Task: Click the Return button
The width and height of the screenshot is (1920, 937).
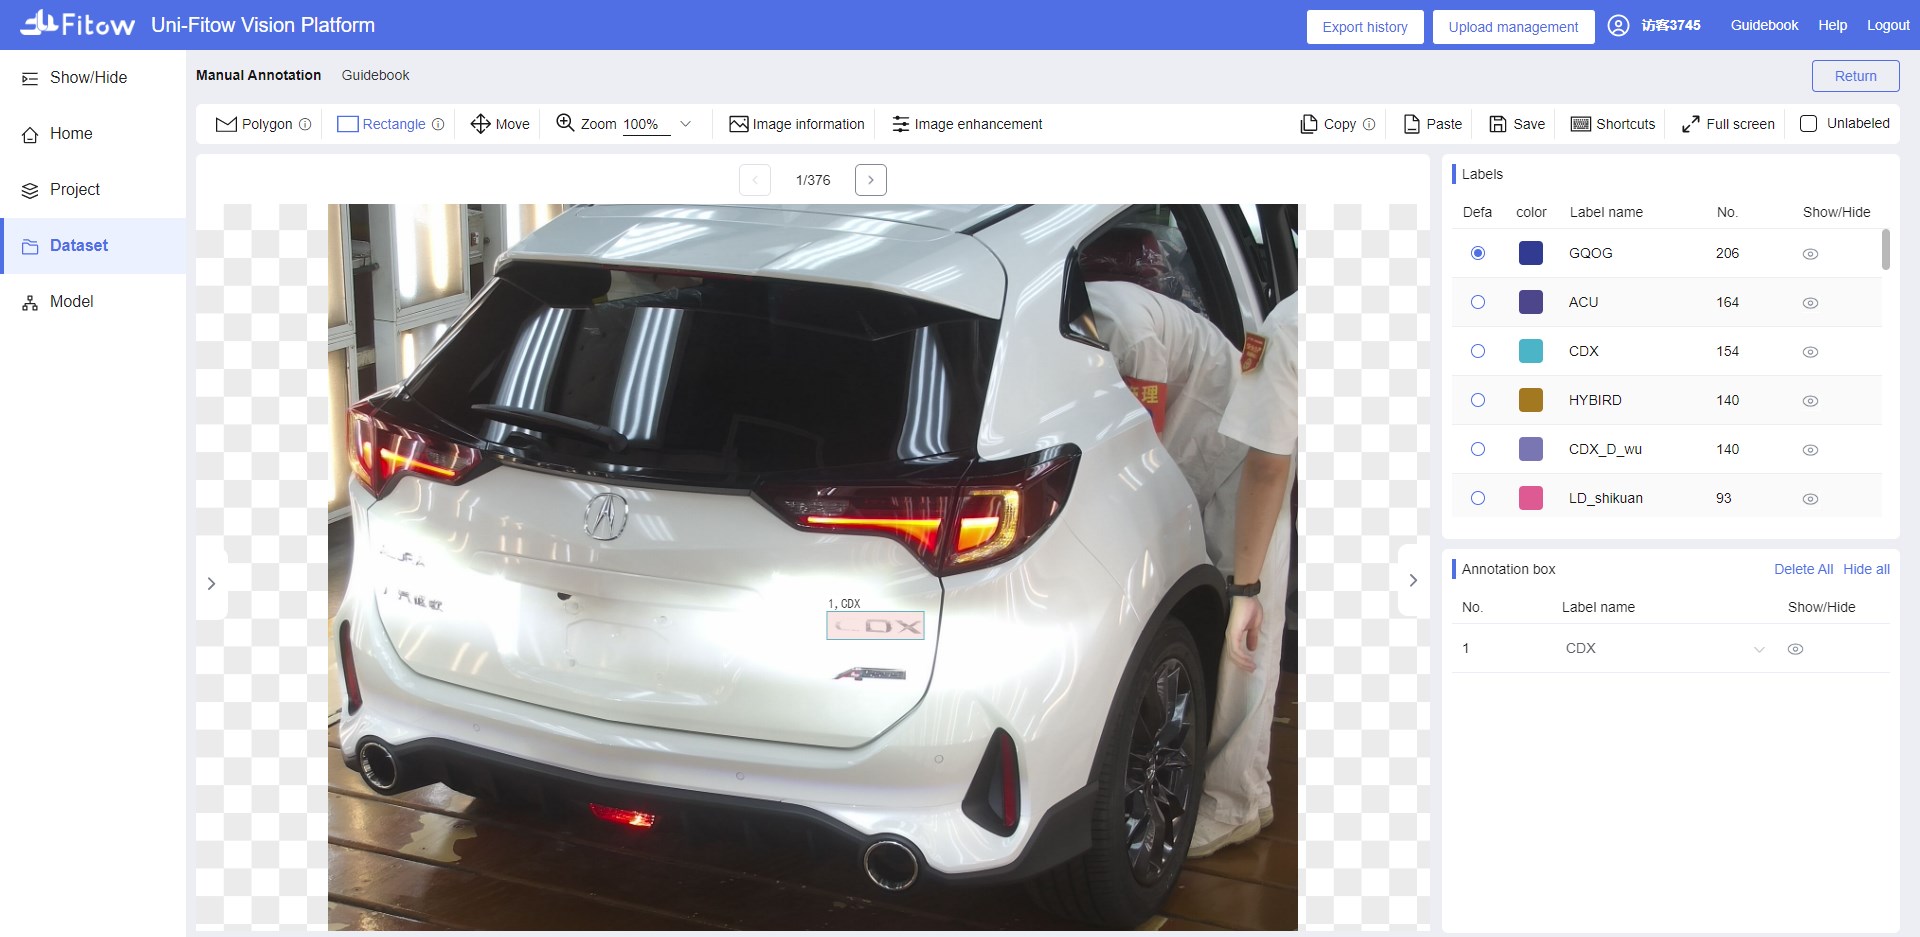Action: click(1855, 76)
